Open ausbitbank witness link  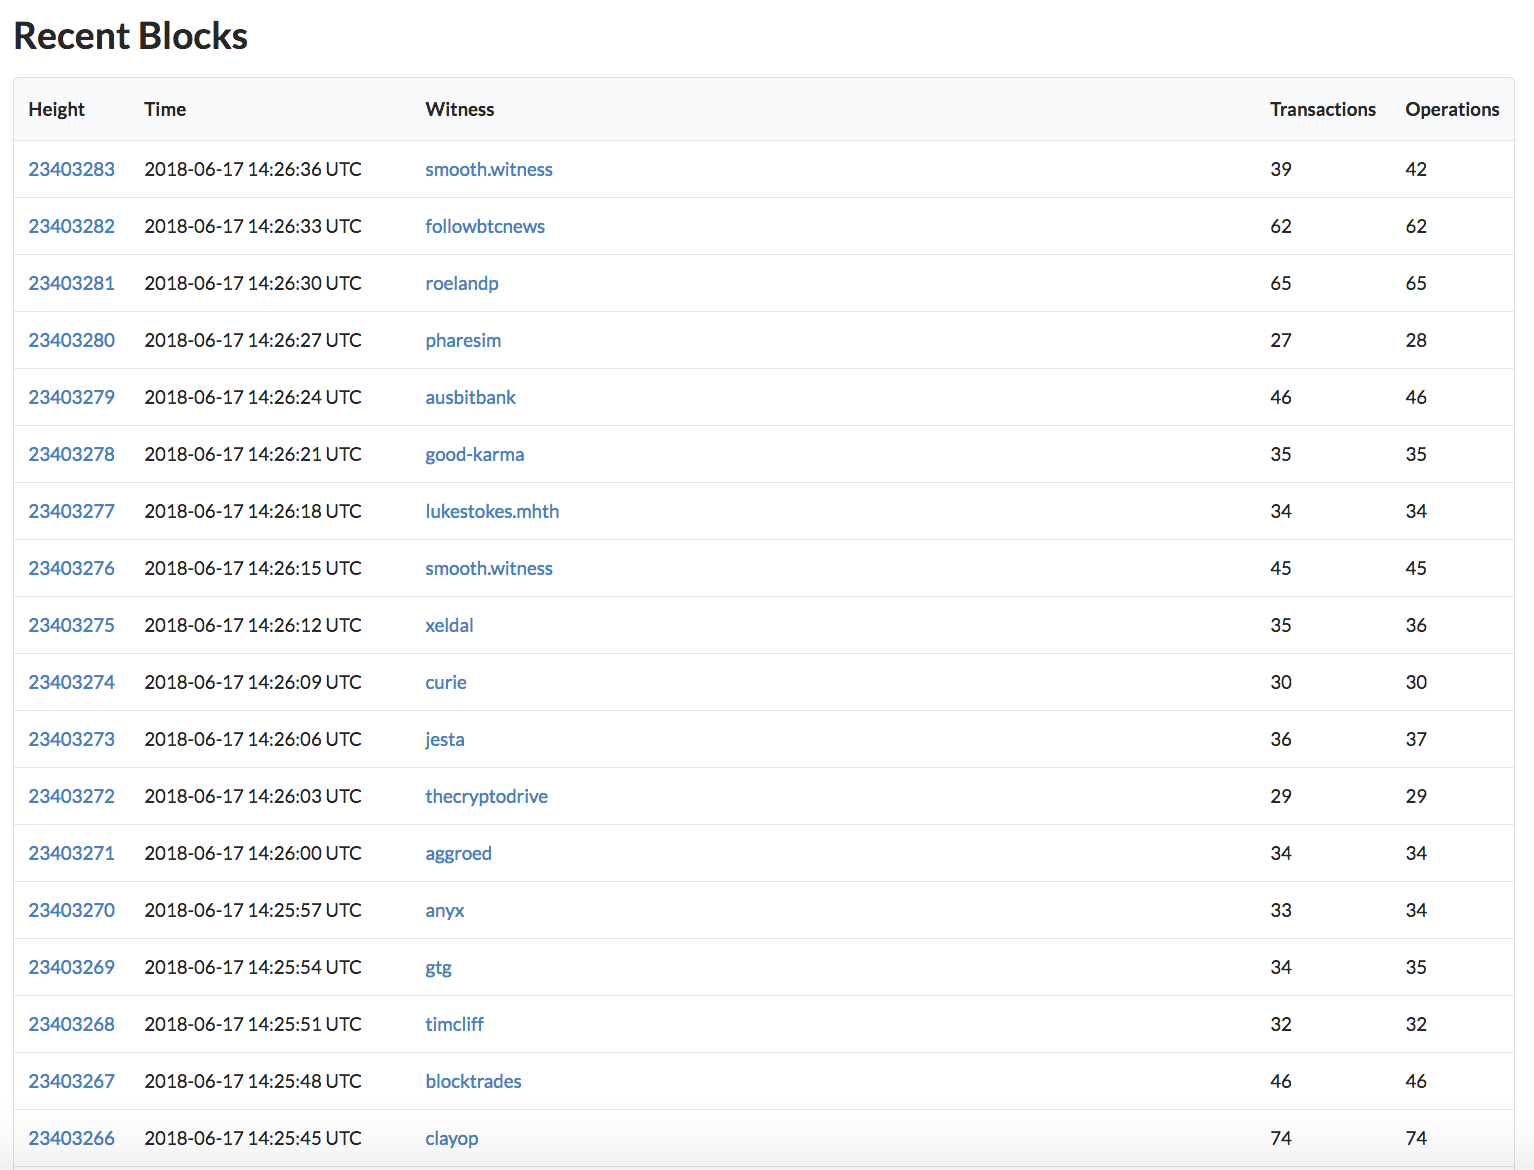coord(471,397)
